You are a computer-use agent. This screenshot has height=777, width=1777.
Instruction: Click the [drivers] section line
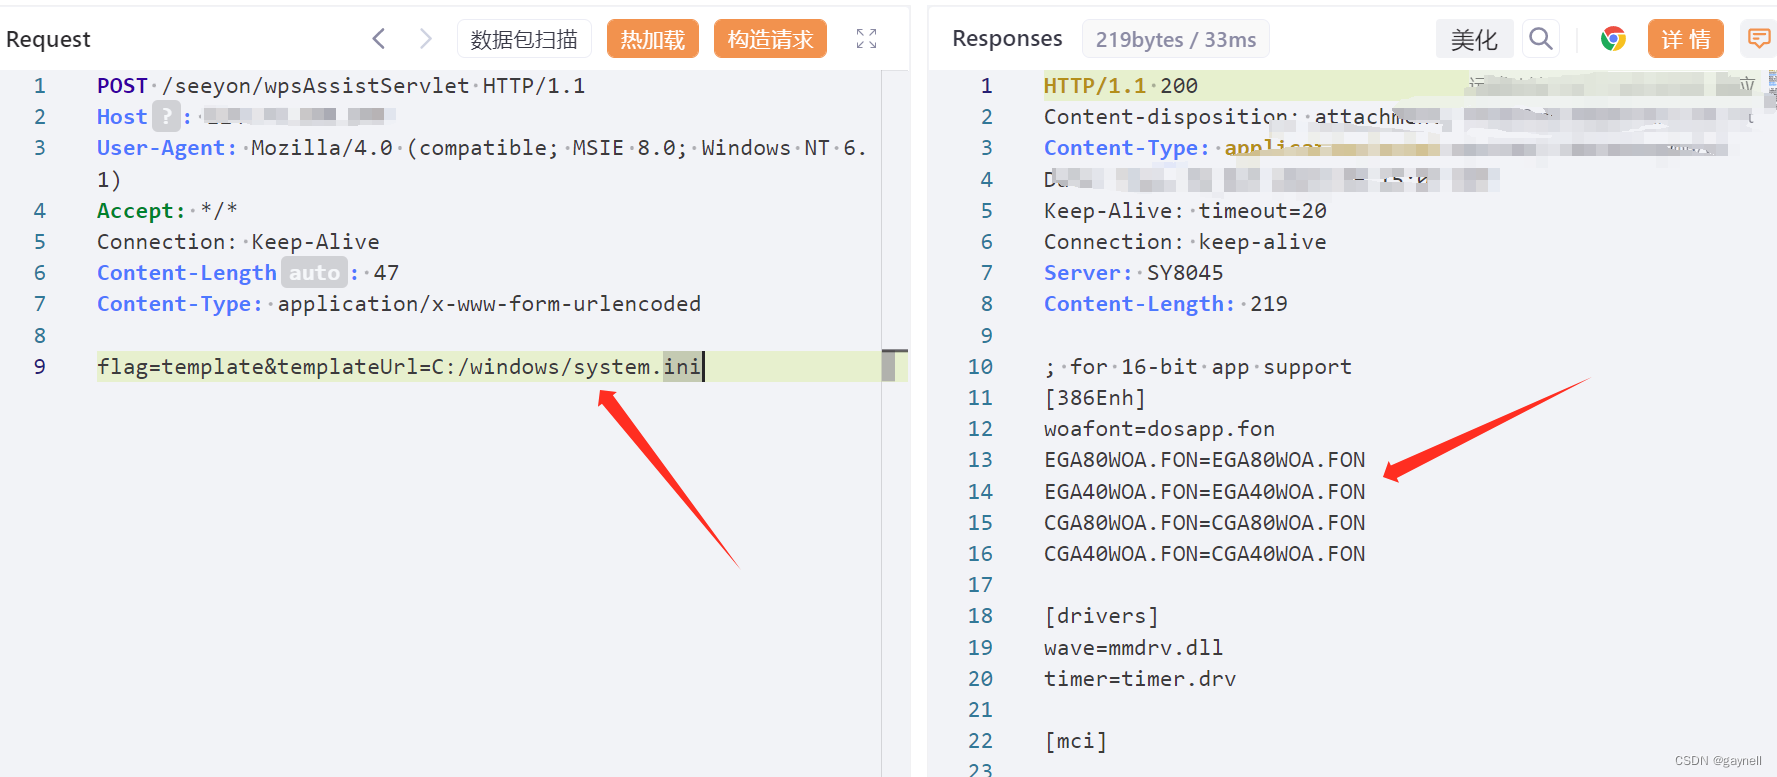point(1101,616)
